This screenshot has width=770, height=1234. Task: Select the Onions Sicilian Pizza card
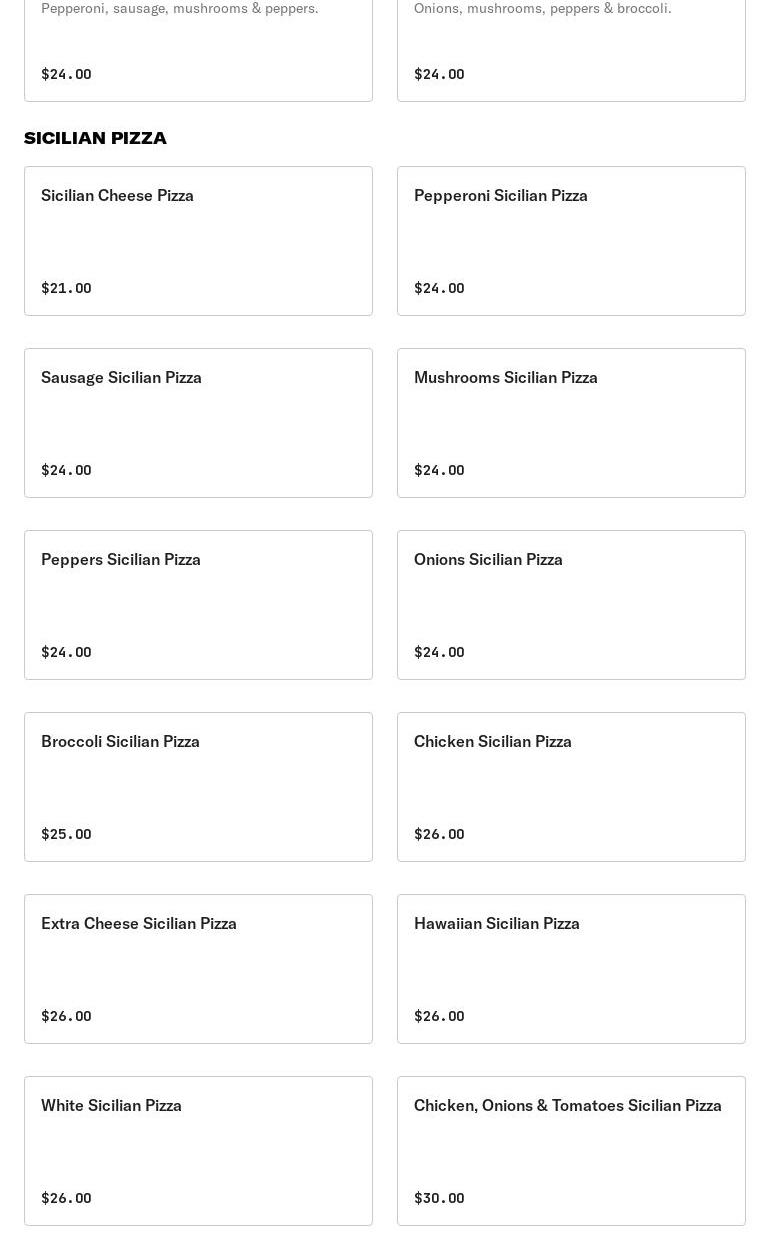[571, 605]
